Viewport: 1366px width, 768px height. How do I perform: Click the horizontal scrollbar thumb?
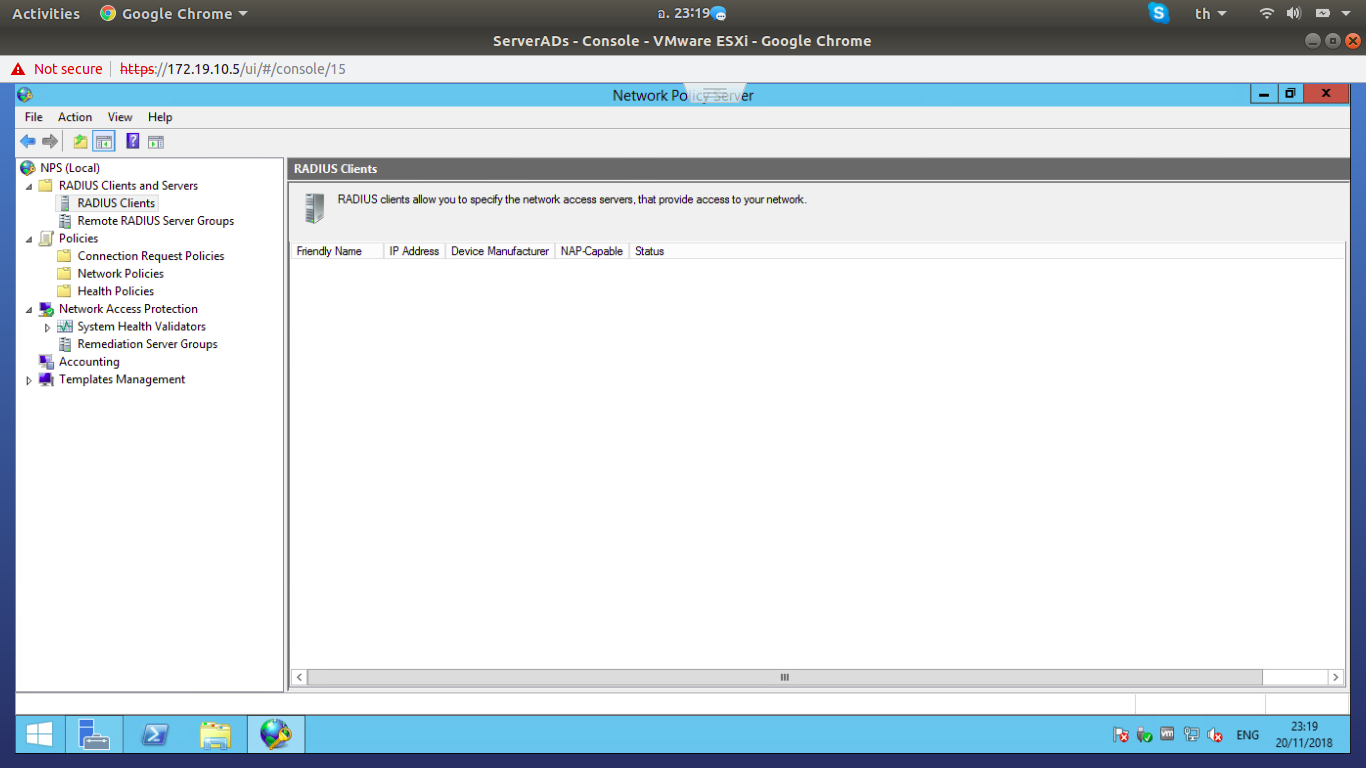785,677
